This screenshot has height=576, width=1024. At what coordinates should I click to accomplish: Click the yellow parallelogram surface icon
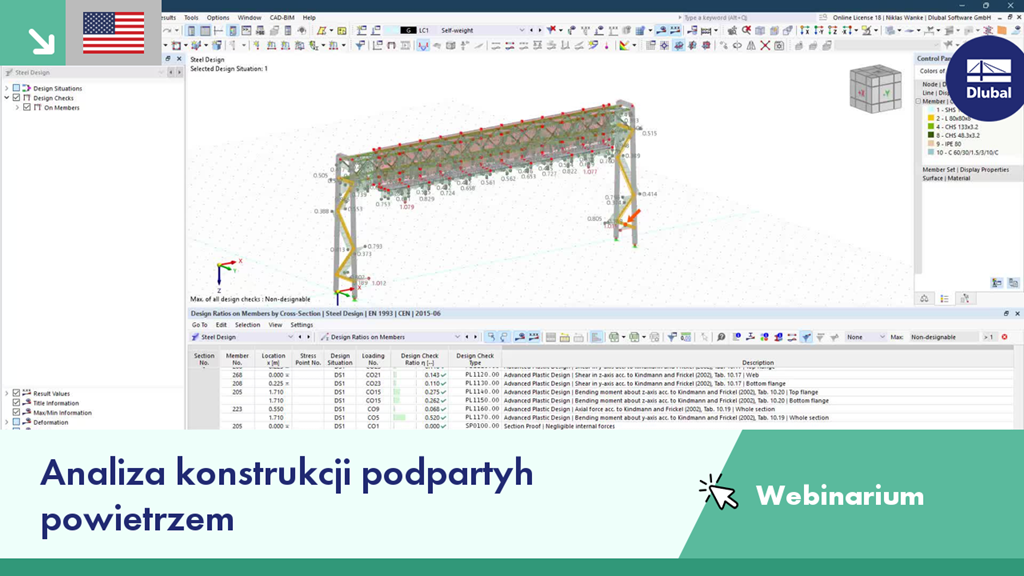(321, 30)
